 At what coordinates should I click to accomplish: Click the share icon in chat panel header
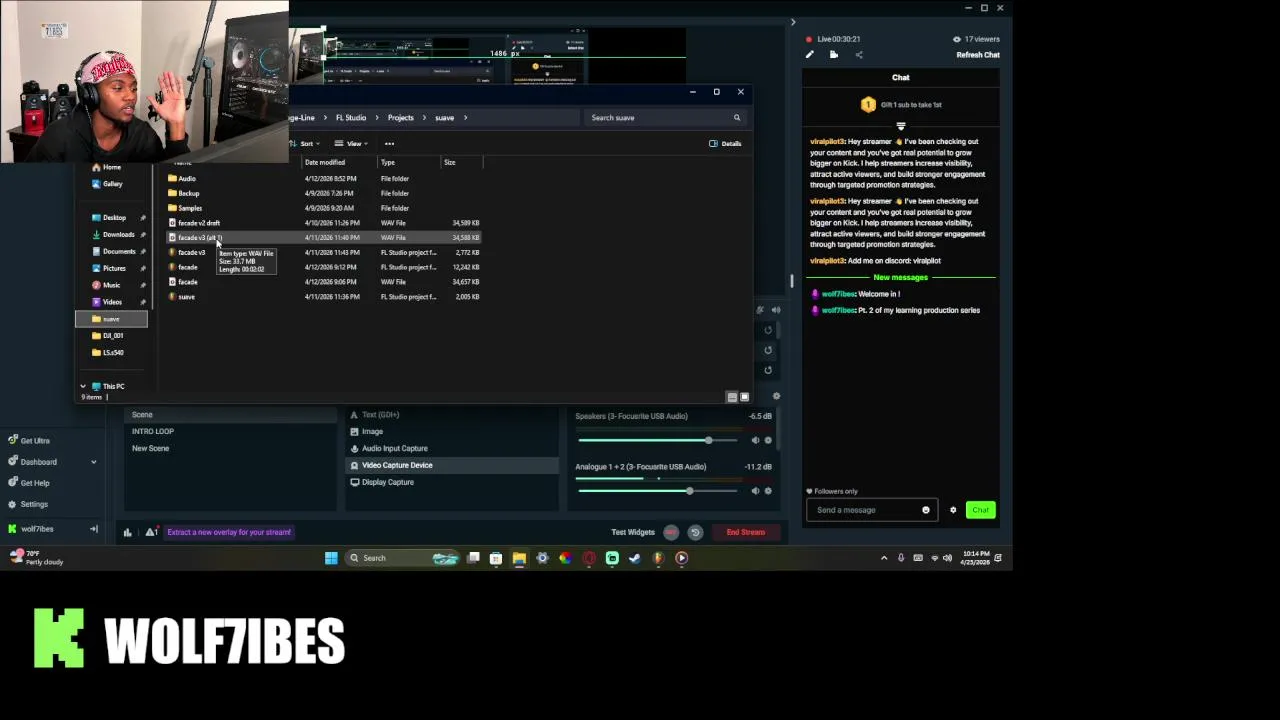(859, 55)
